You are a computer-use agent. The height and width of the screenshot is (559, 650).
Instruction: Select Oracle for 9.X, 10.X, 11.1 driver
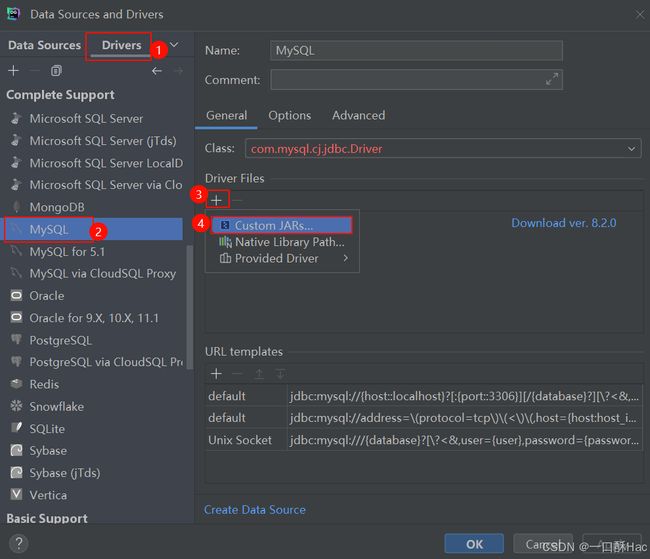(x=94, y=318)
